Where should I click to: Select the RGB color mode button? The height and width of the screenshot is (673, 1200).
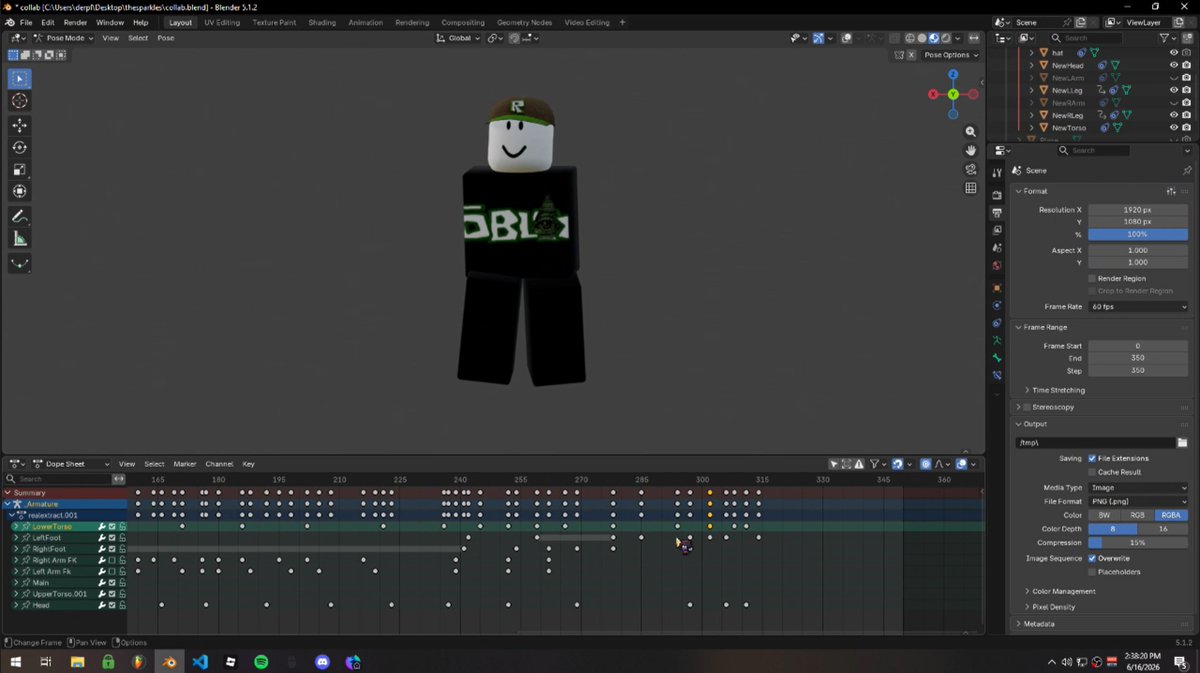[1137, 515]
